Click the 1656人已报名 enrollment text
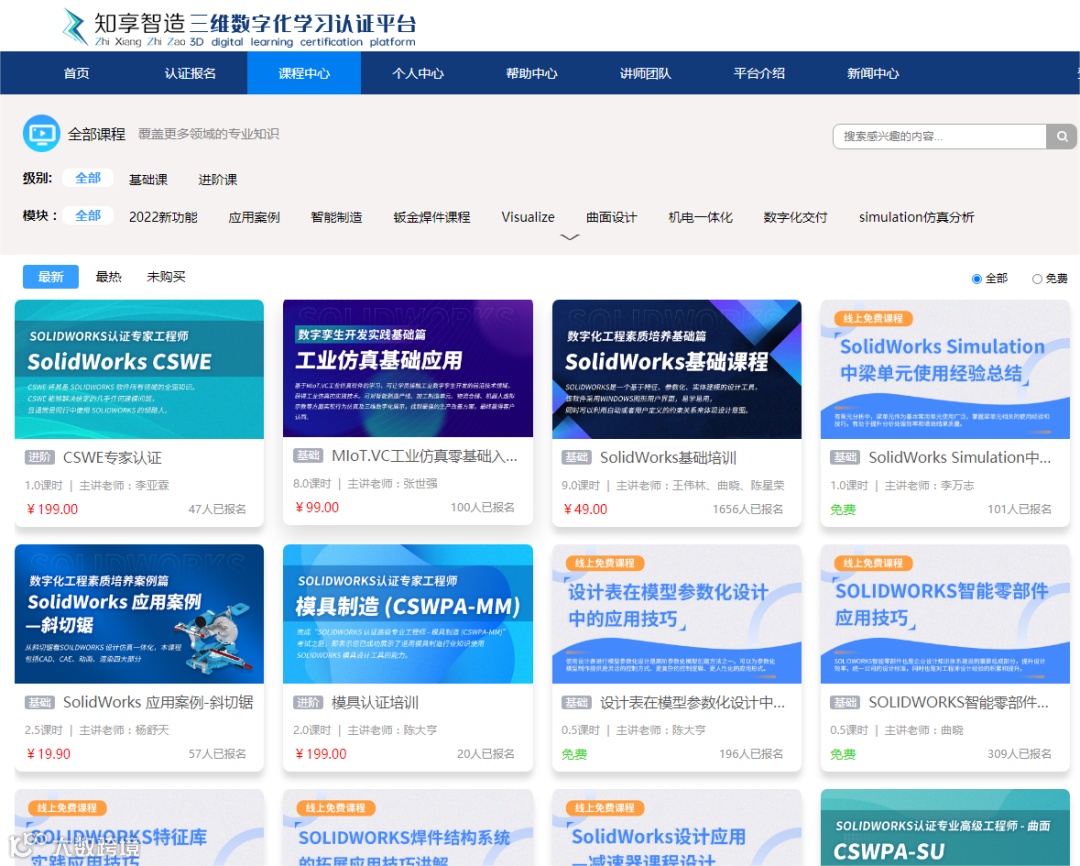Image resolution: width=1080 pixels, height=866 pixels. 747,509
